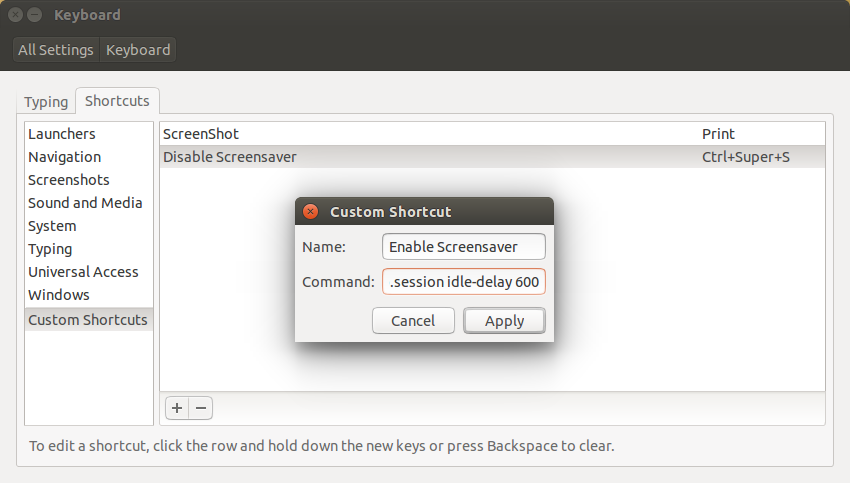Focus the Name field with Enable Screensaver

pyautogui.click(x=463, y=247)
